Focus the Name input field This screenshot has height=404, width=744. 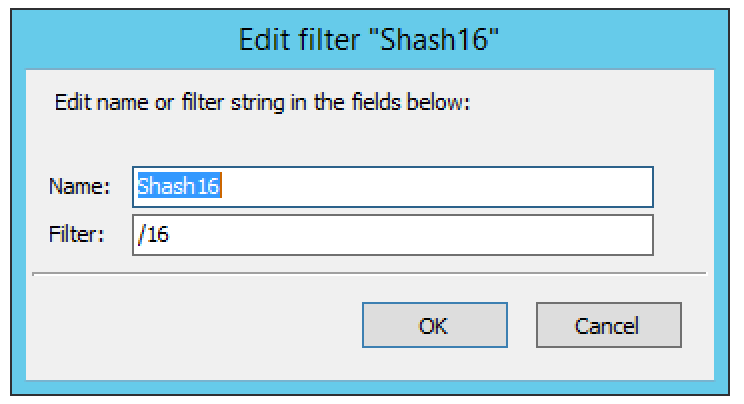coord(393,187)
